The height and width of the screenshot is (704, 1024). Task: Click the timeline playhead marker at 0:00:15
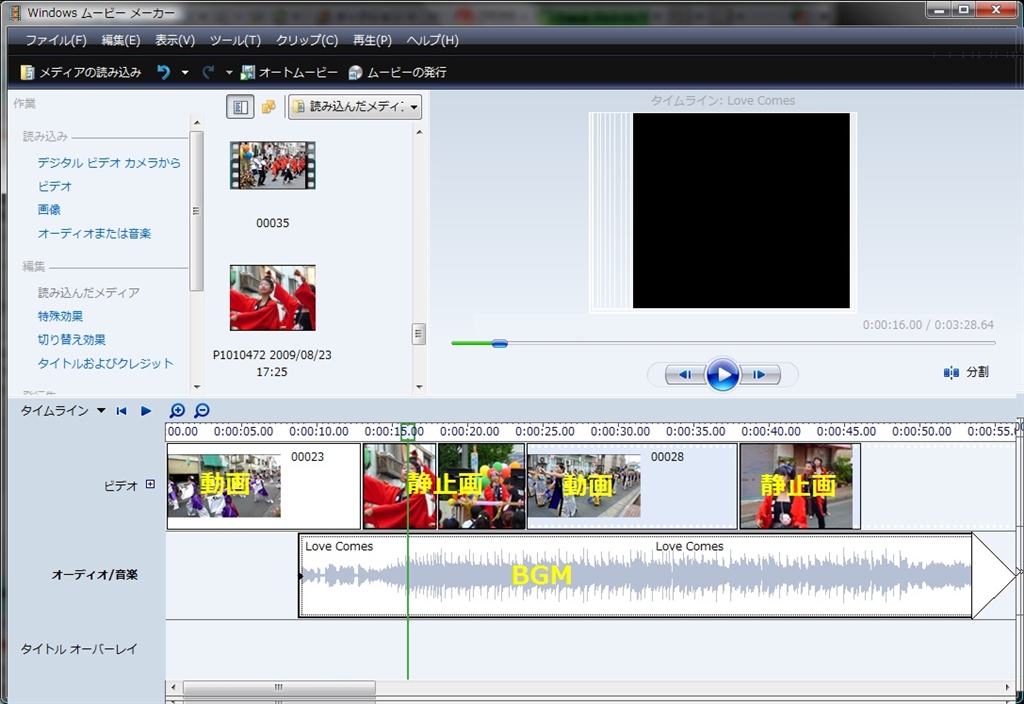pyautogui.click(x=408, y=432)
